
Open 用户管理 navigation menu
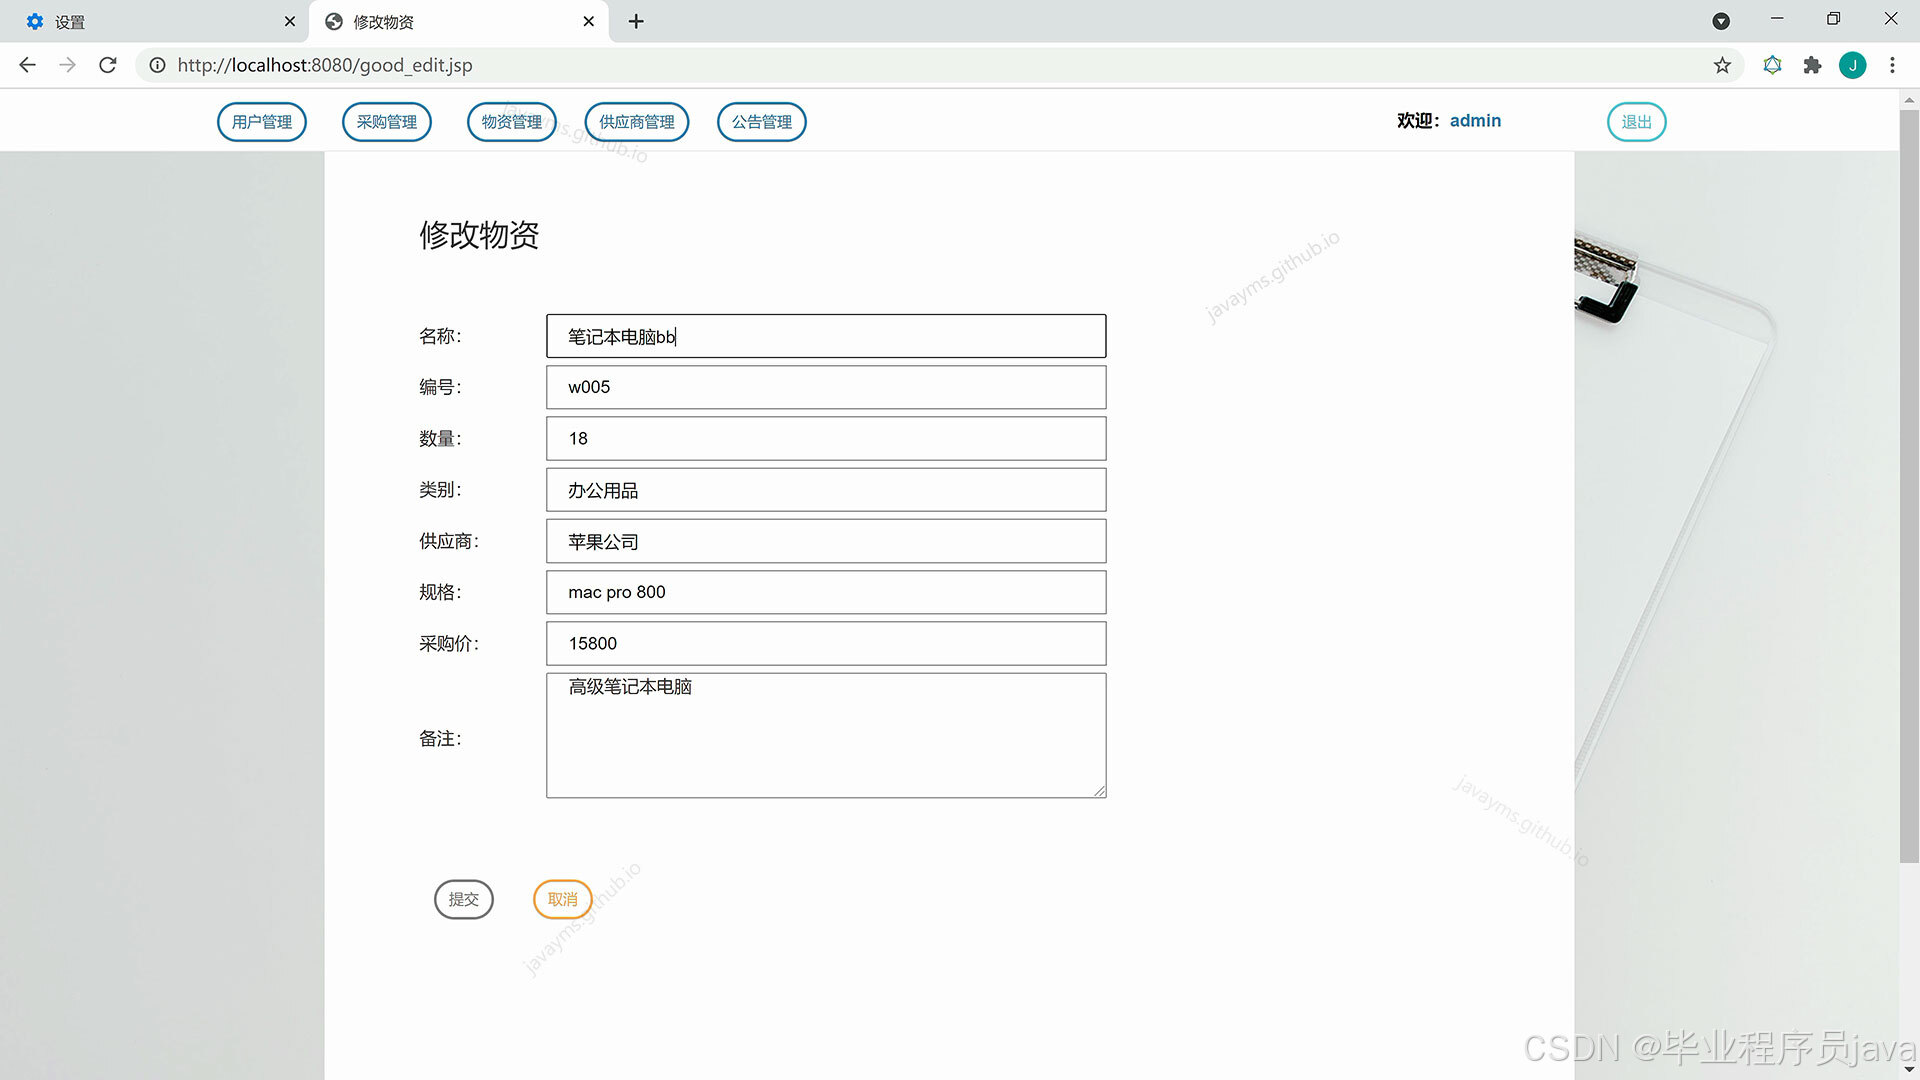point(262,122)
